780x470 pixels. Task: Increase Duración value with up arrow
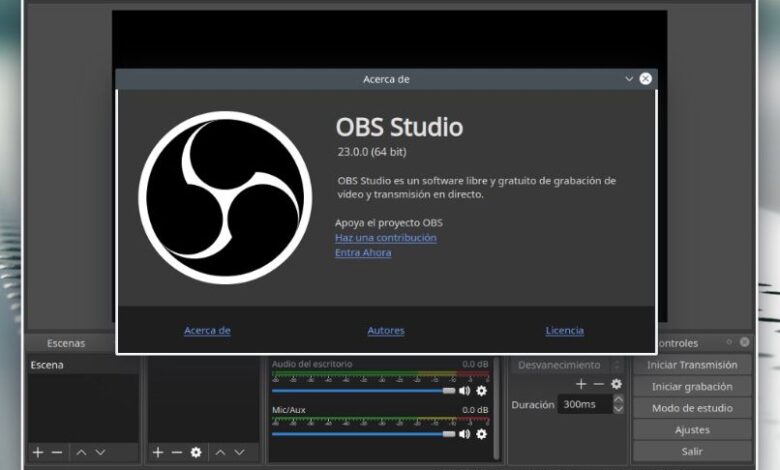(x=618, y=399)
